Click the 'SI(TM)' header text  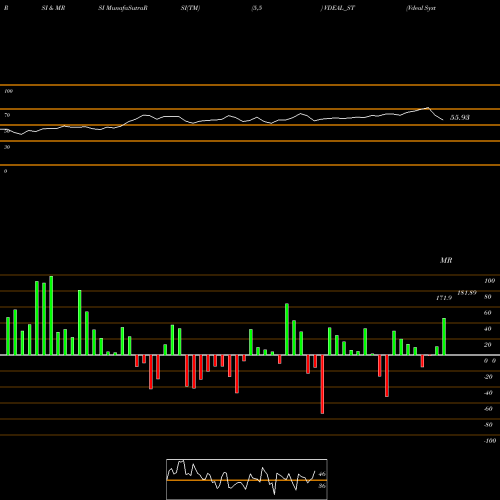pos(190,8)
